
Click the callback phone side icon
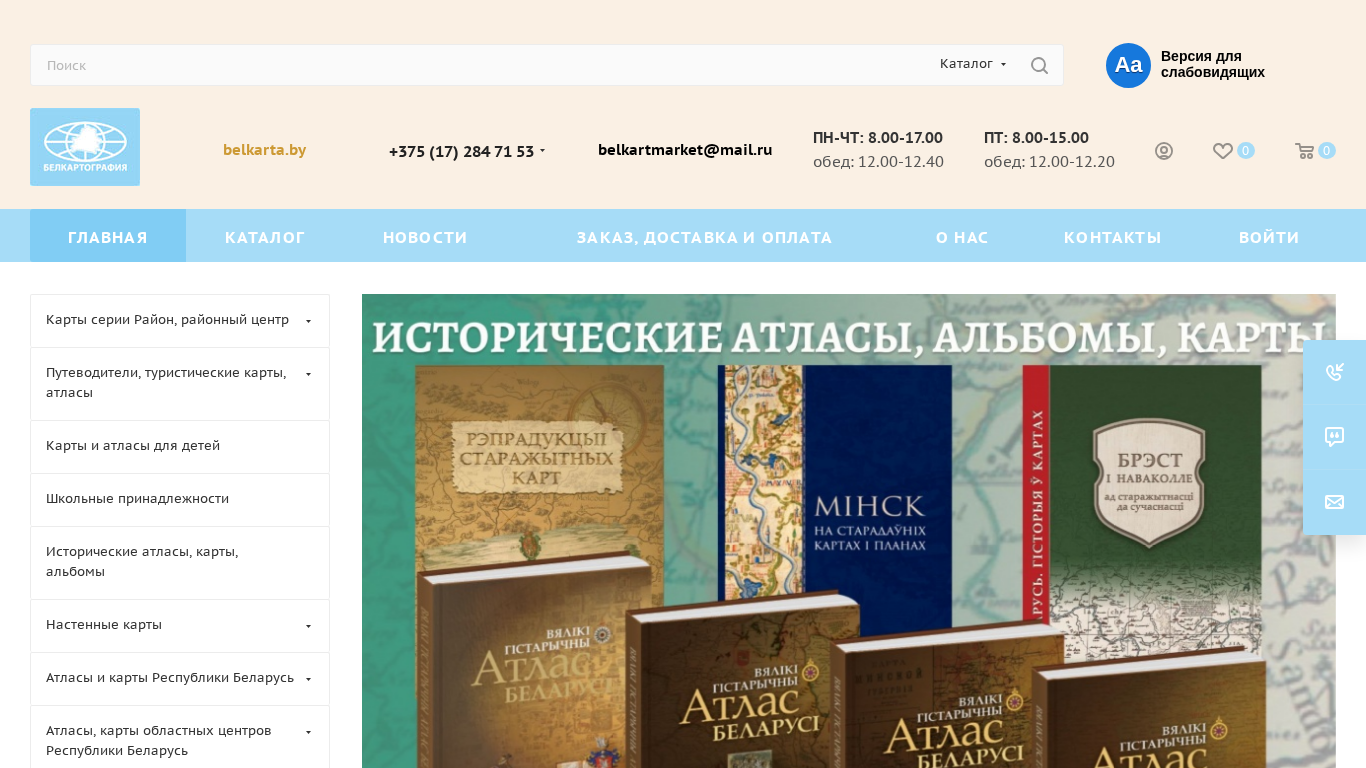pyautogui.click(x=1334, y=372)
